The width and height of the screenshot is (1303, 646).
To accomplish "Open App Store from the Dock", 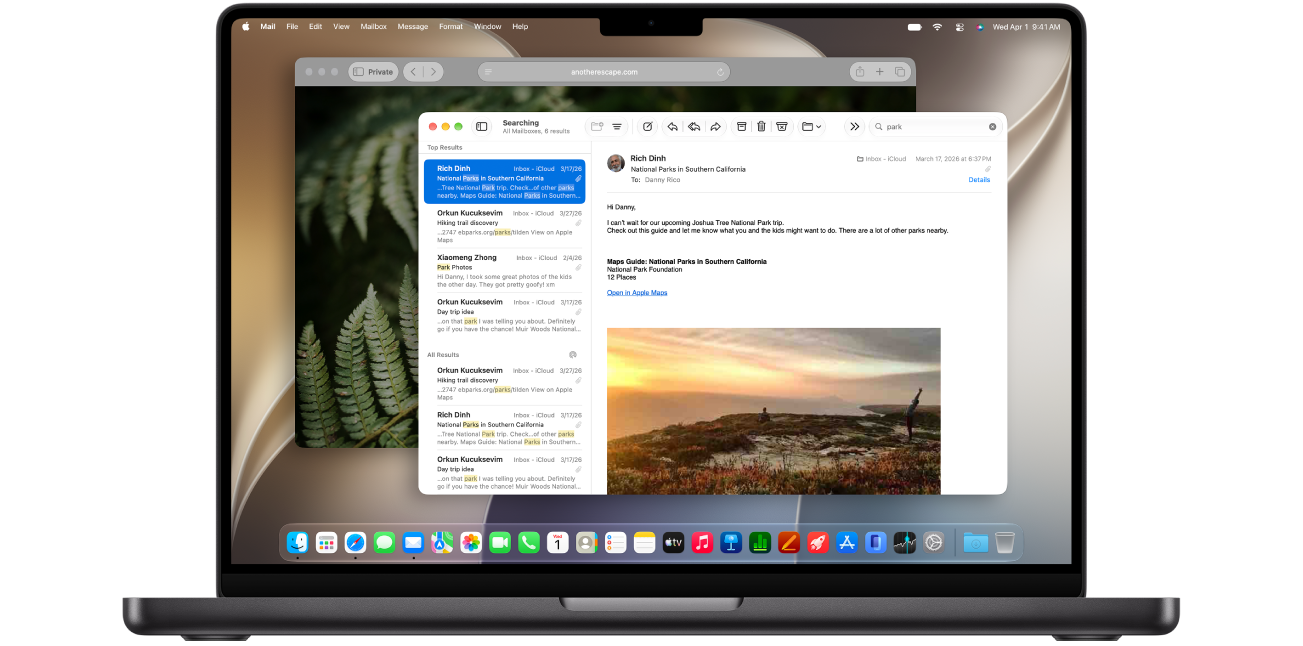I will click(x=846, y=542).
